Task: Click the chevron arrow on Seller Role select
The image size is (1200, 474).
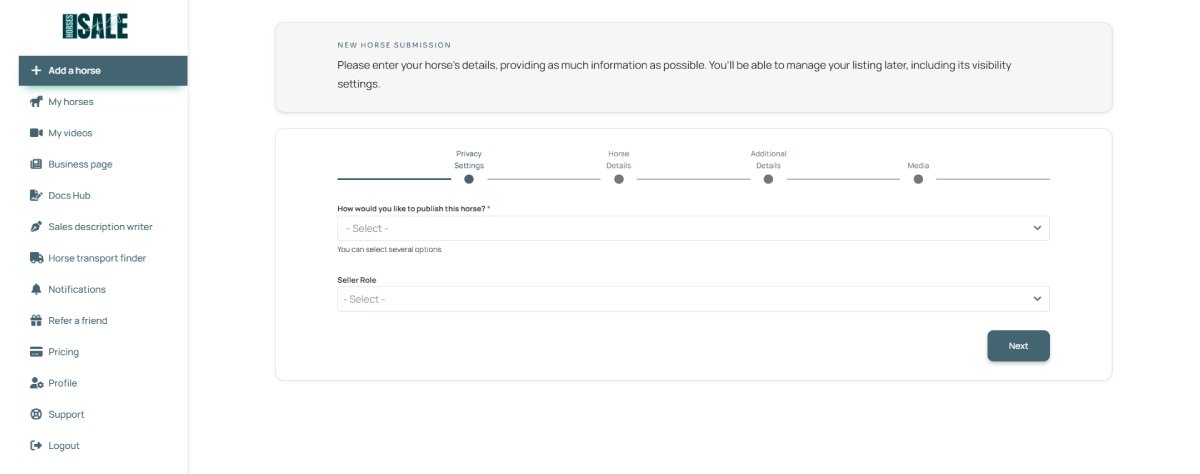Action: pos(1036,299)
